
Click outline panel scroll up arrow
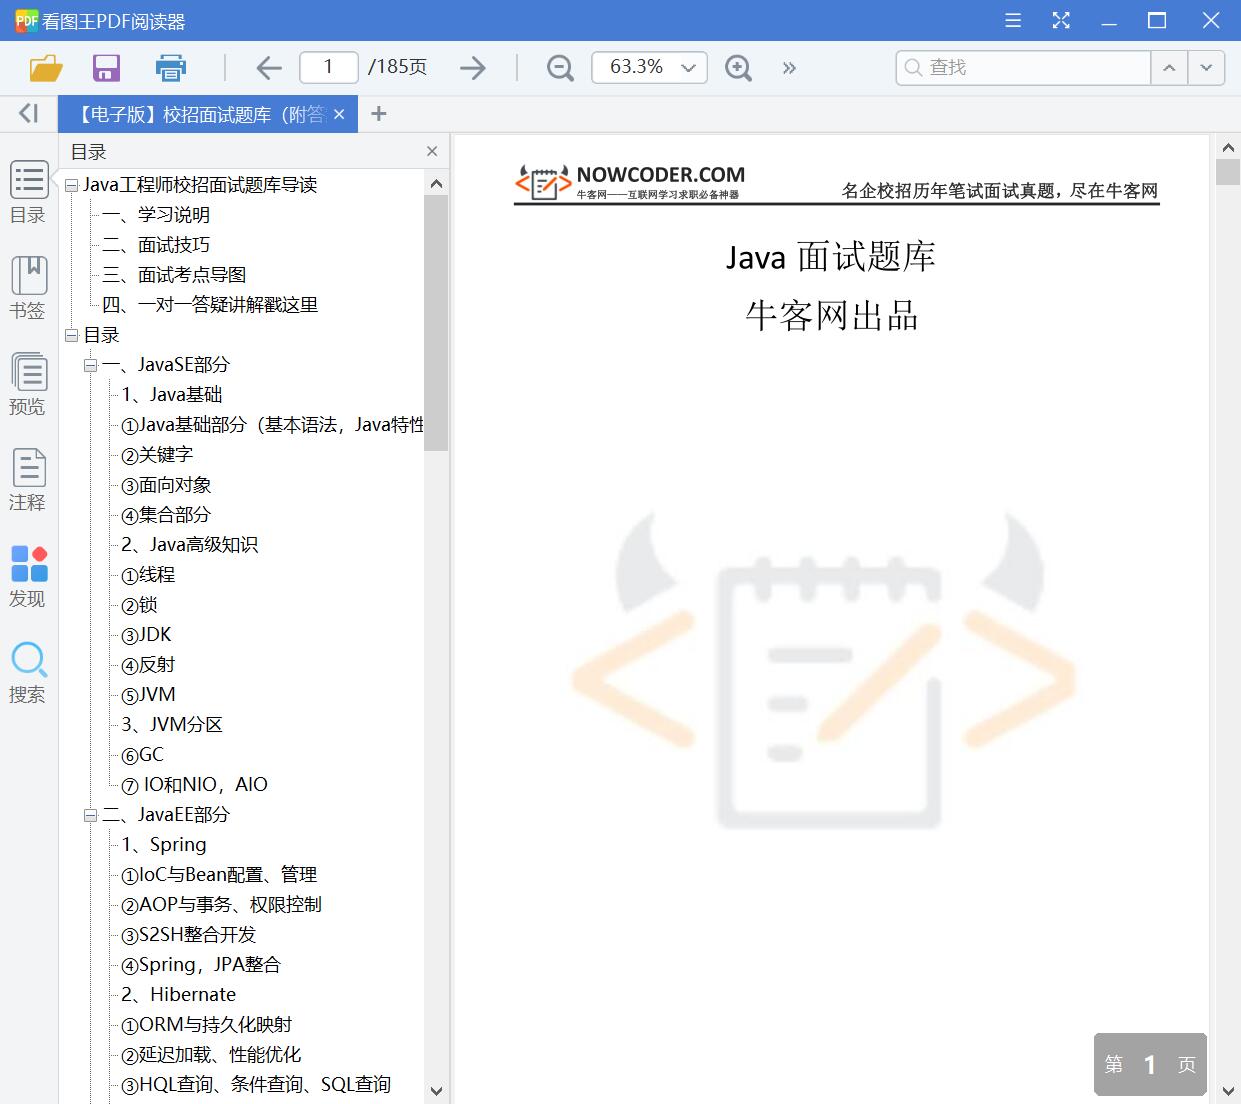(x=436, y=183)
